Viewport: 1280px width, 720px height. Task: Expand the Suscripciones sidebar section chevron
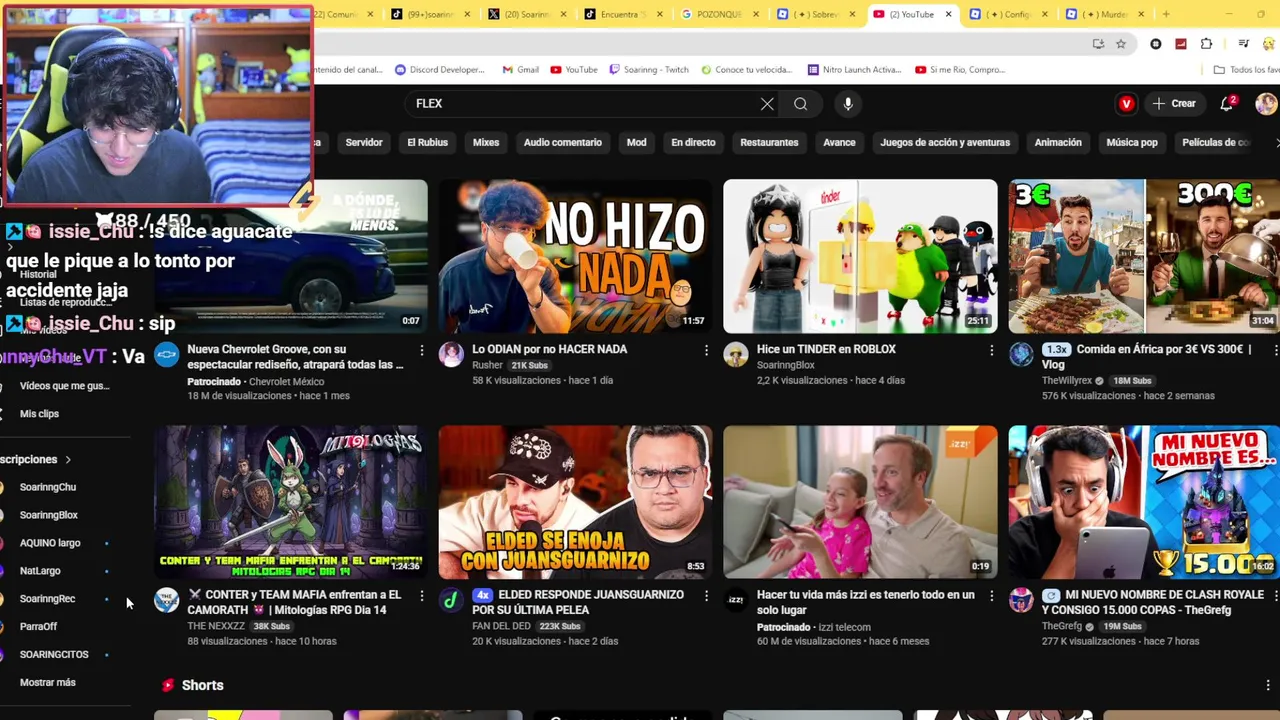[68, 460]
